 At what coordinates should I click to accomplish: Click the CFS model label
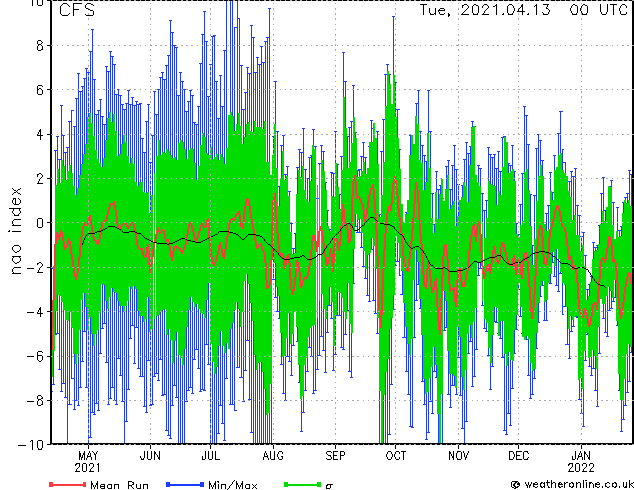coord(77,10)
